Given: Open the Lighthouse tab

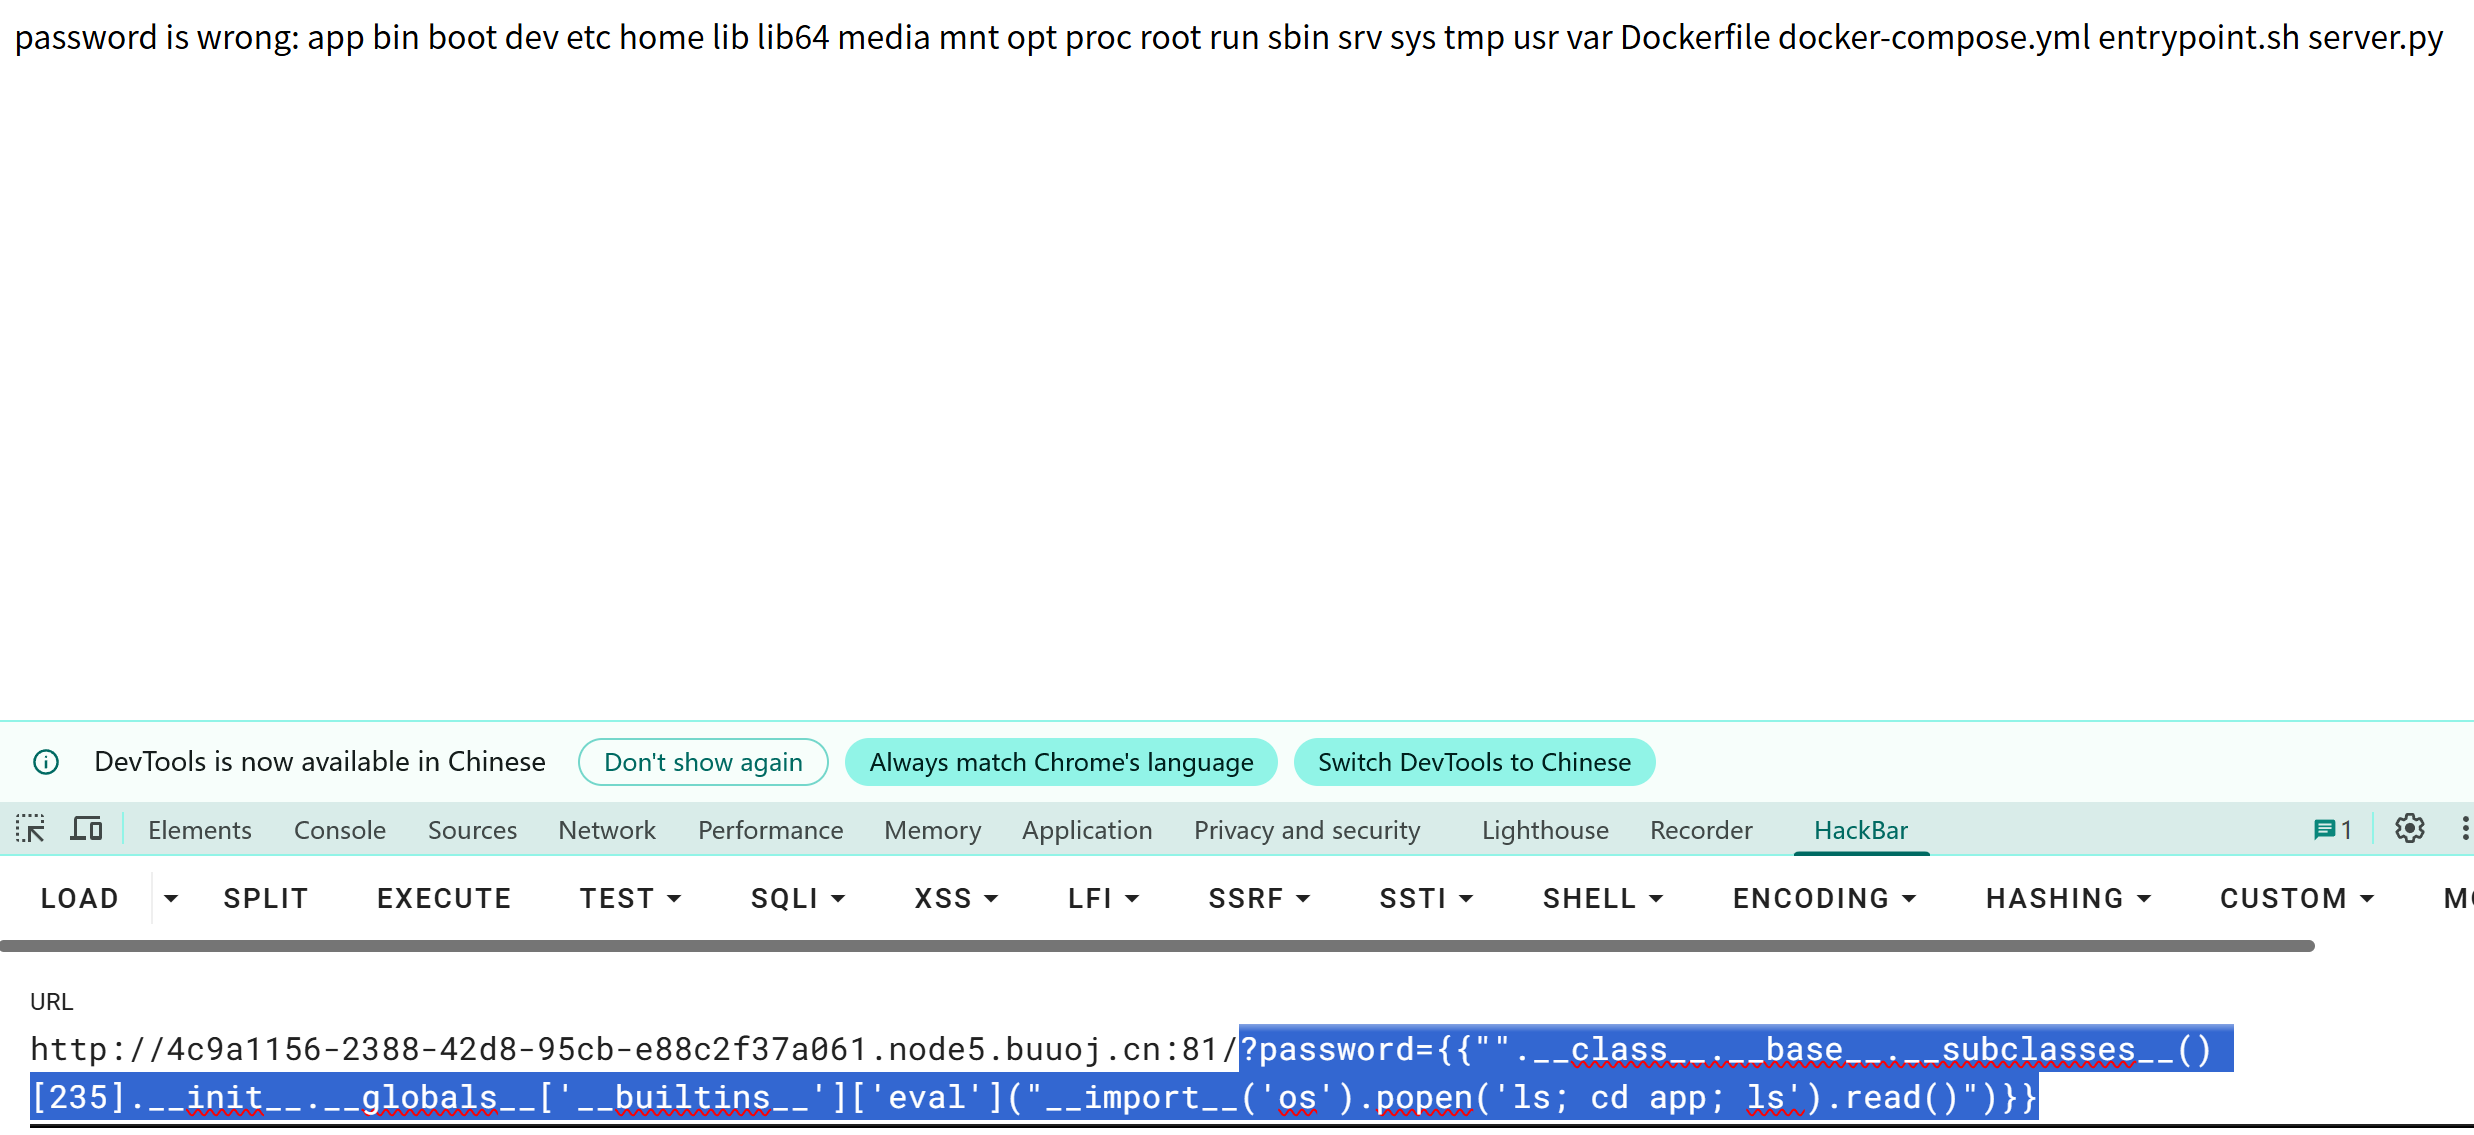Looking at the screenshot, I should [x=1544, y=830].
